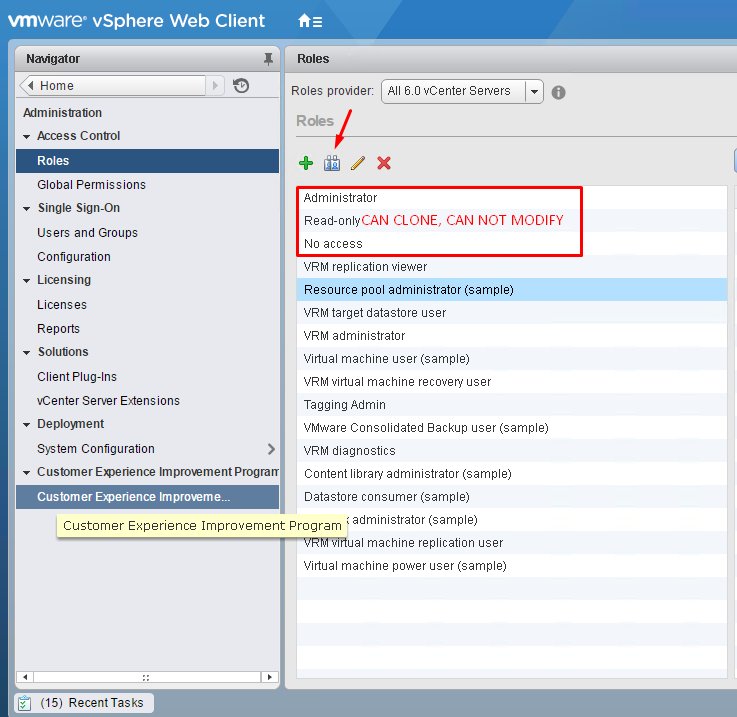
Task: Clone the selected role via clone icon
Action: point(332,163)
